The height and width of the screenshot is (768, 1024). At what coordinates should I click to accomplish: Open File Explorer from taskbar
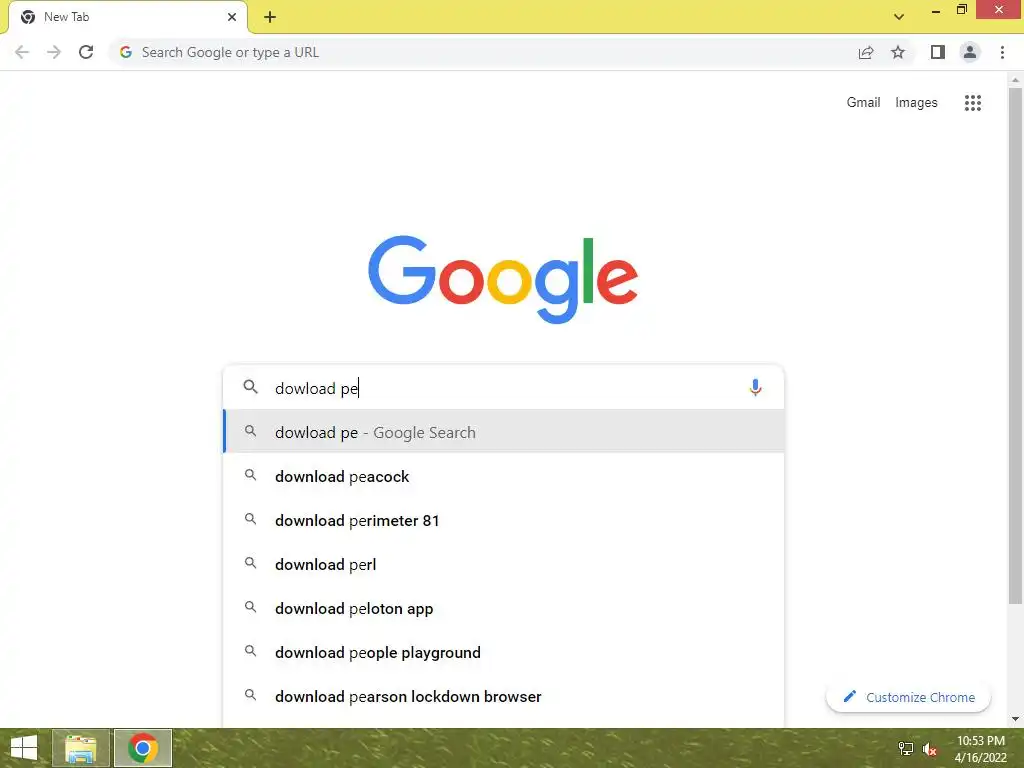coord(80,748)
